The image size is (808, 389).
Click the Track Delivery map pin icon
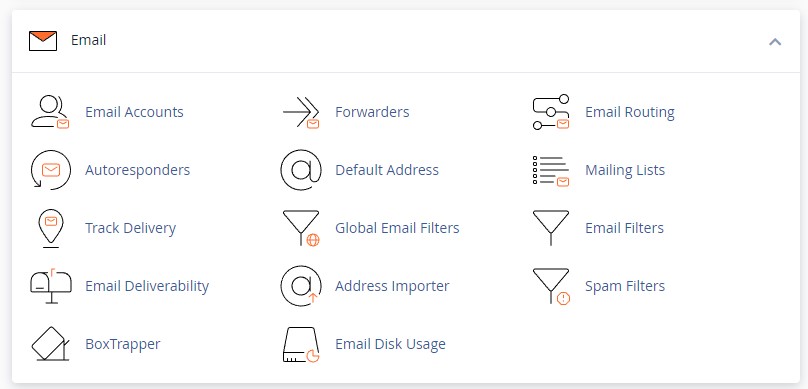pyautogui.click(x=50, y=228)
